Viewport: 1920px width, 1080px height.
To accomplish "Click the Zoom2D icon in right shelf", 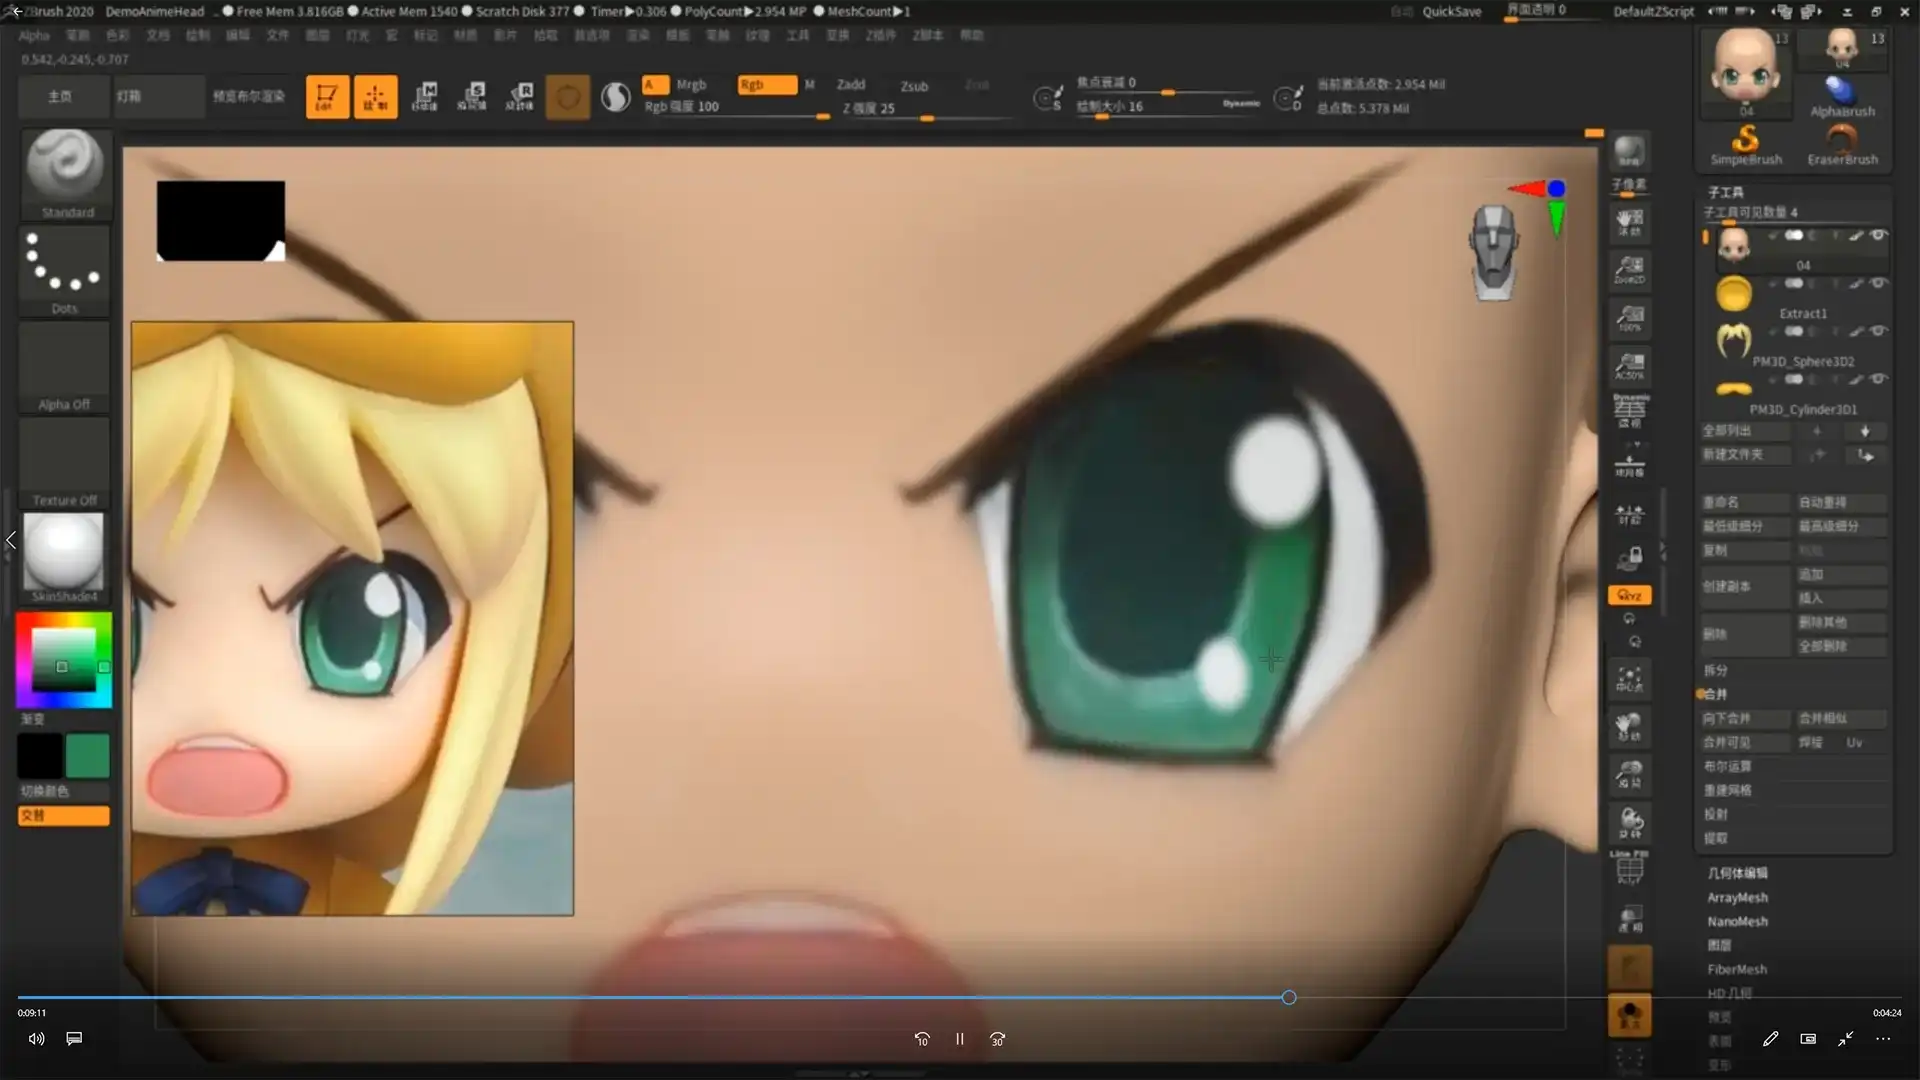I will click(x=1630, y=268).
